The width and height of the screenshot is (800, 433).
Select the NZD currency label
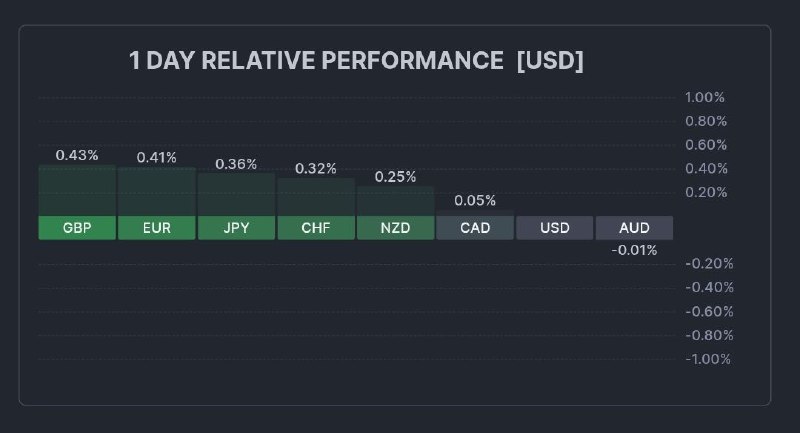pyautogui.click(x=395, y=228)
